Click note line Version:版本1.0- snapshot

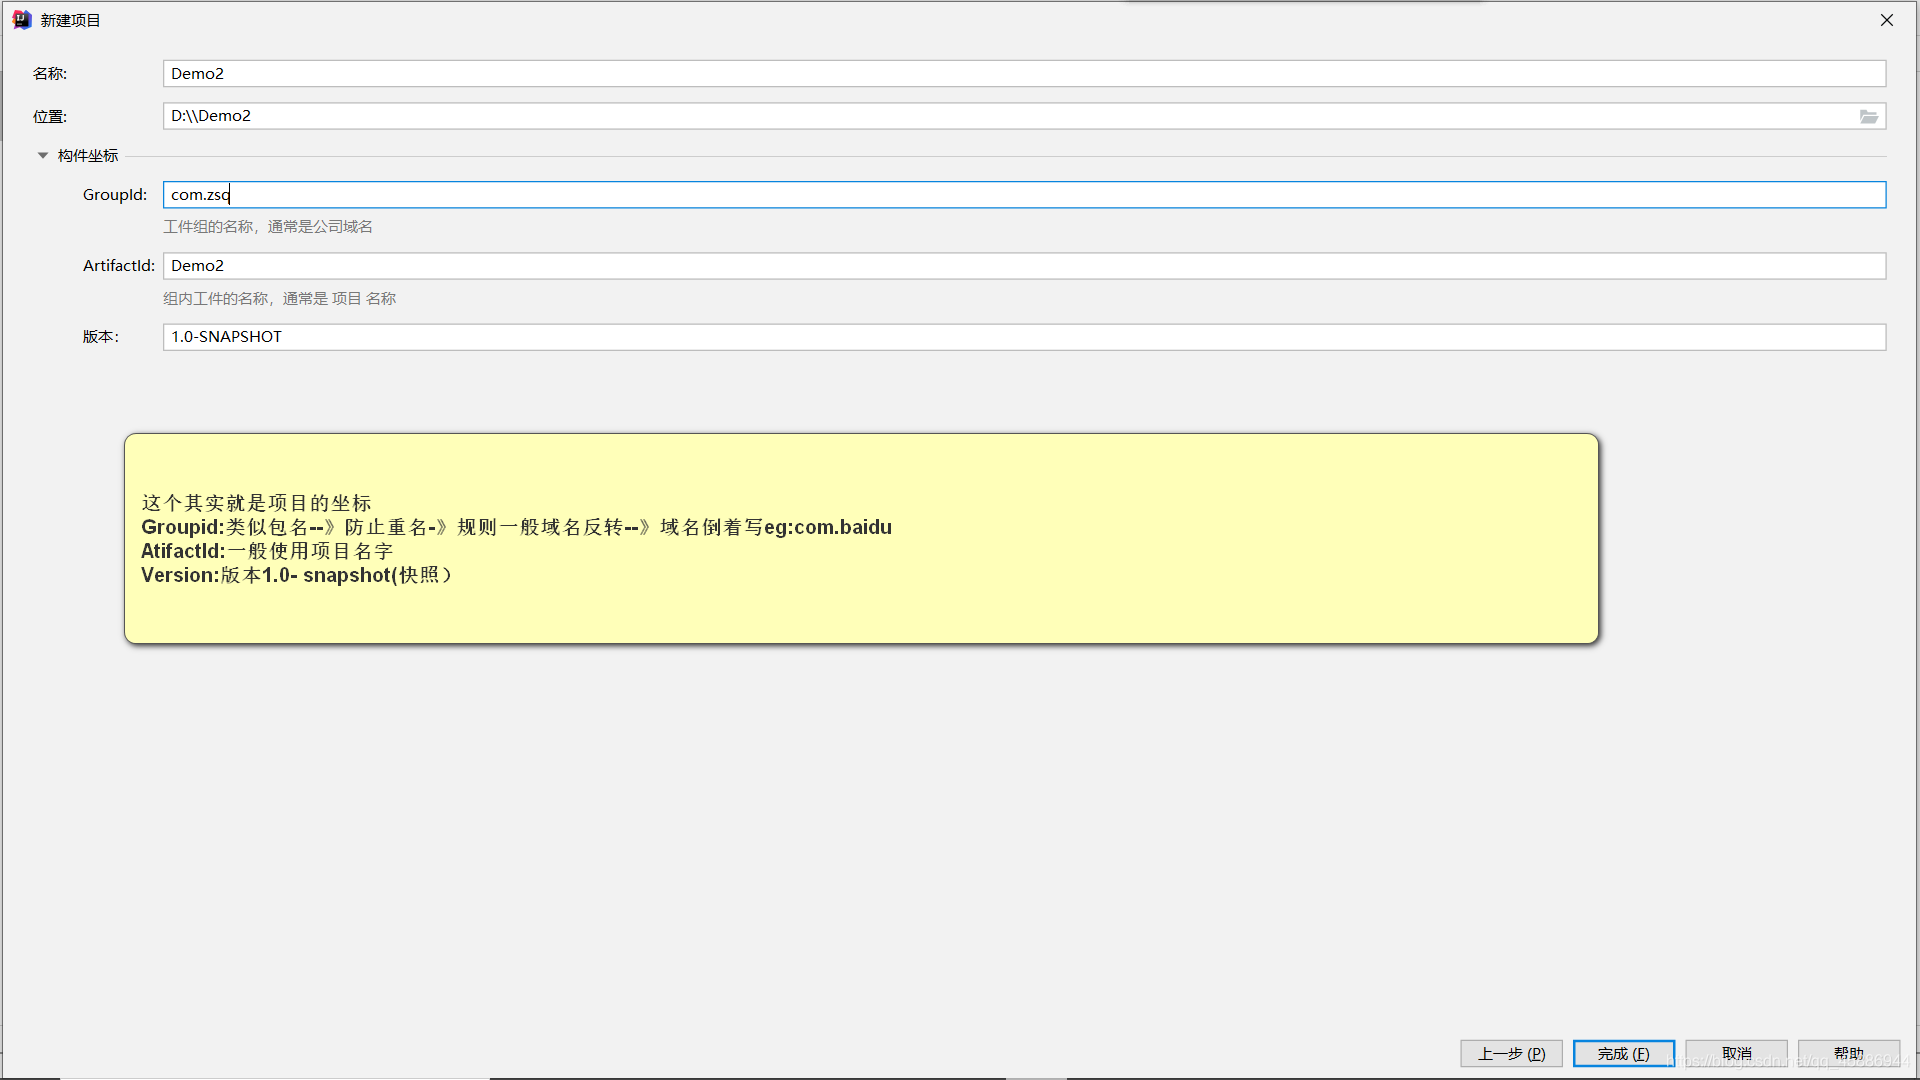coord(297,575)
